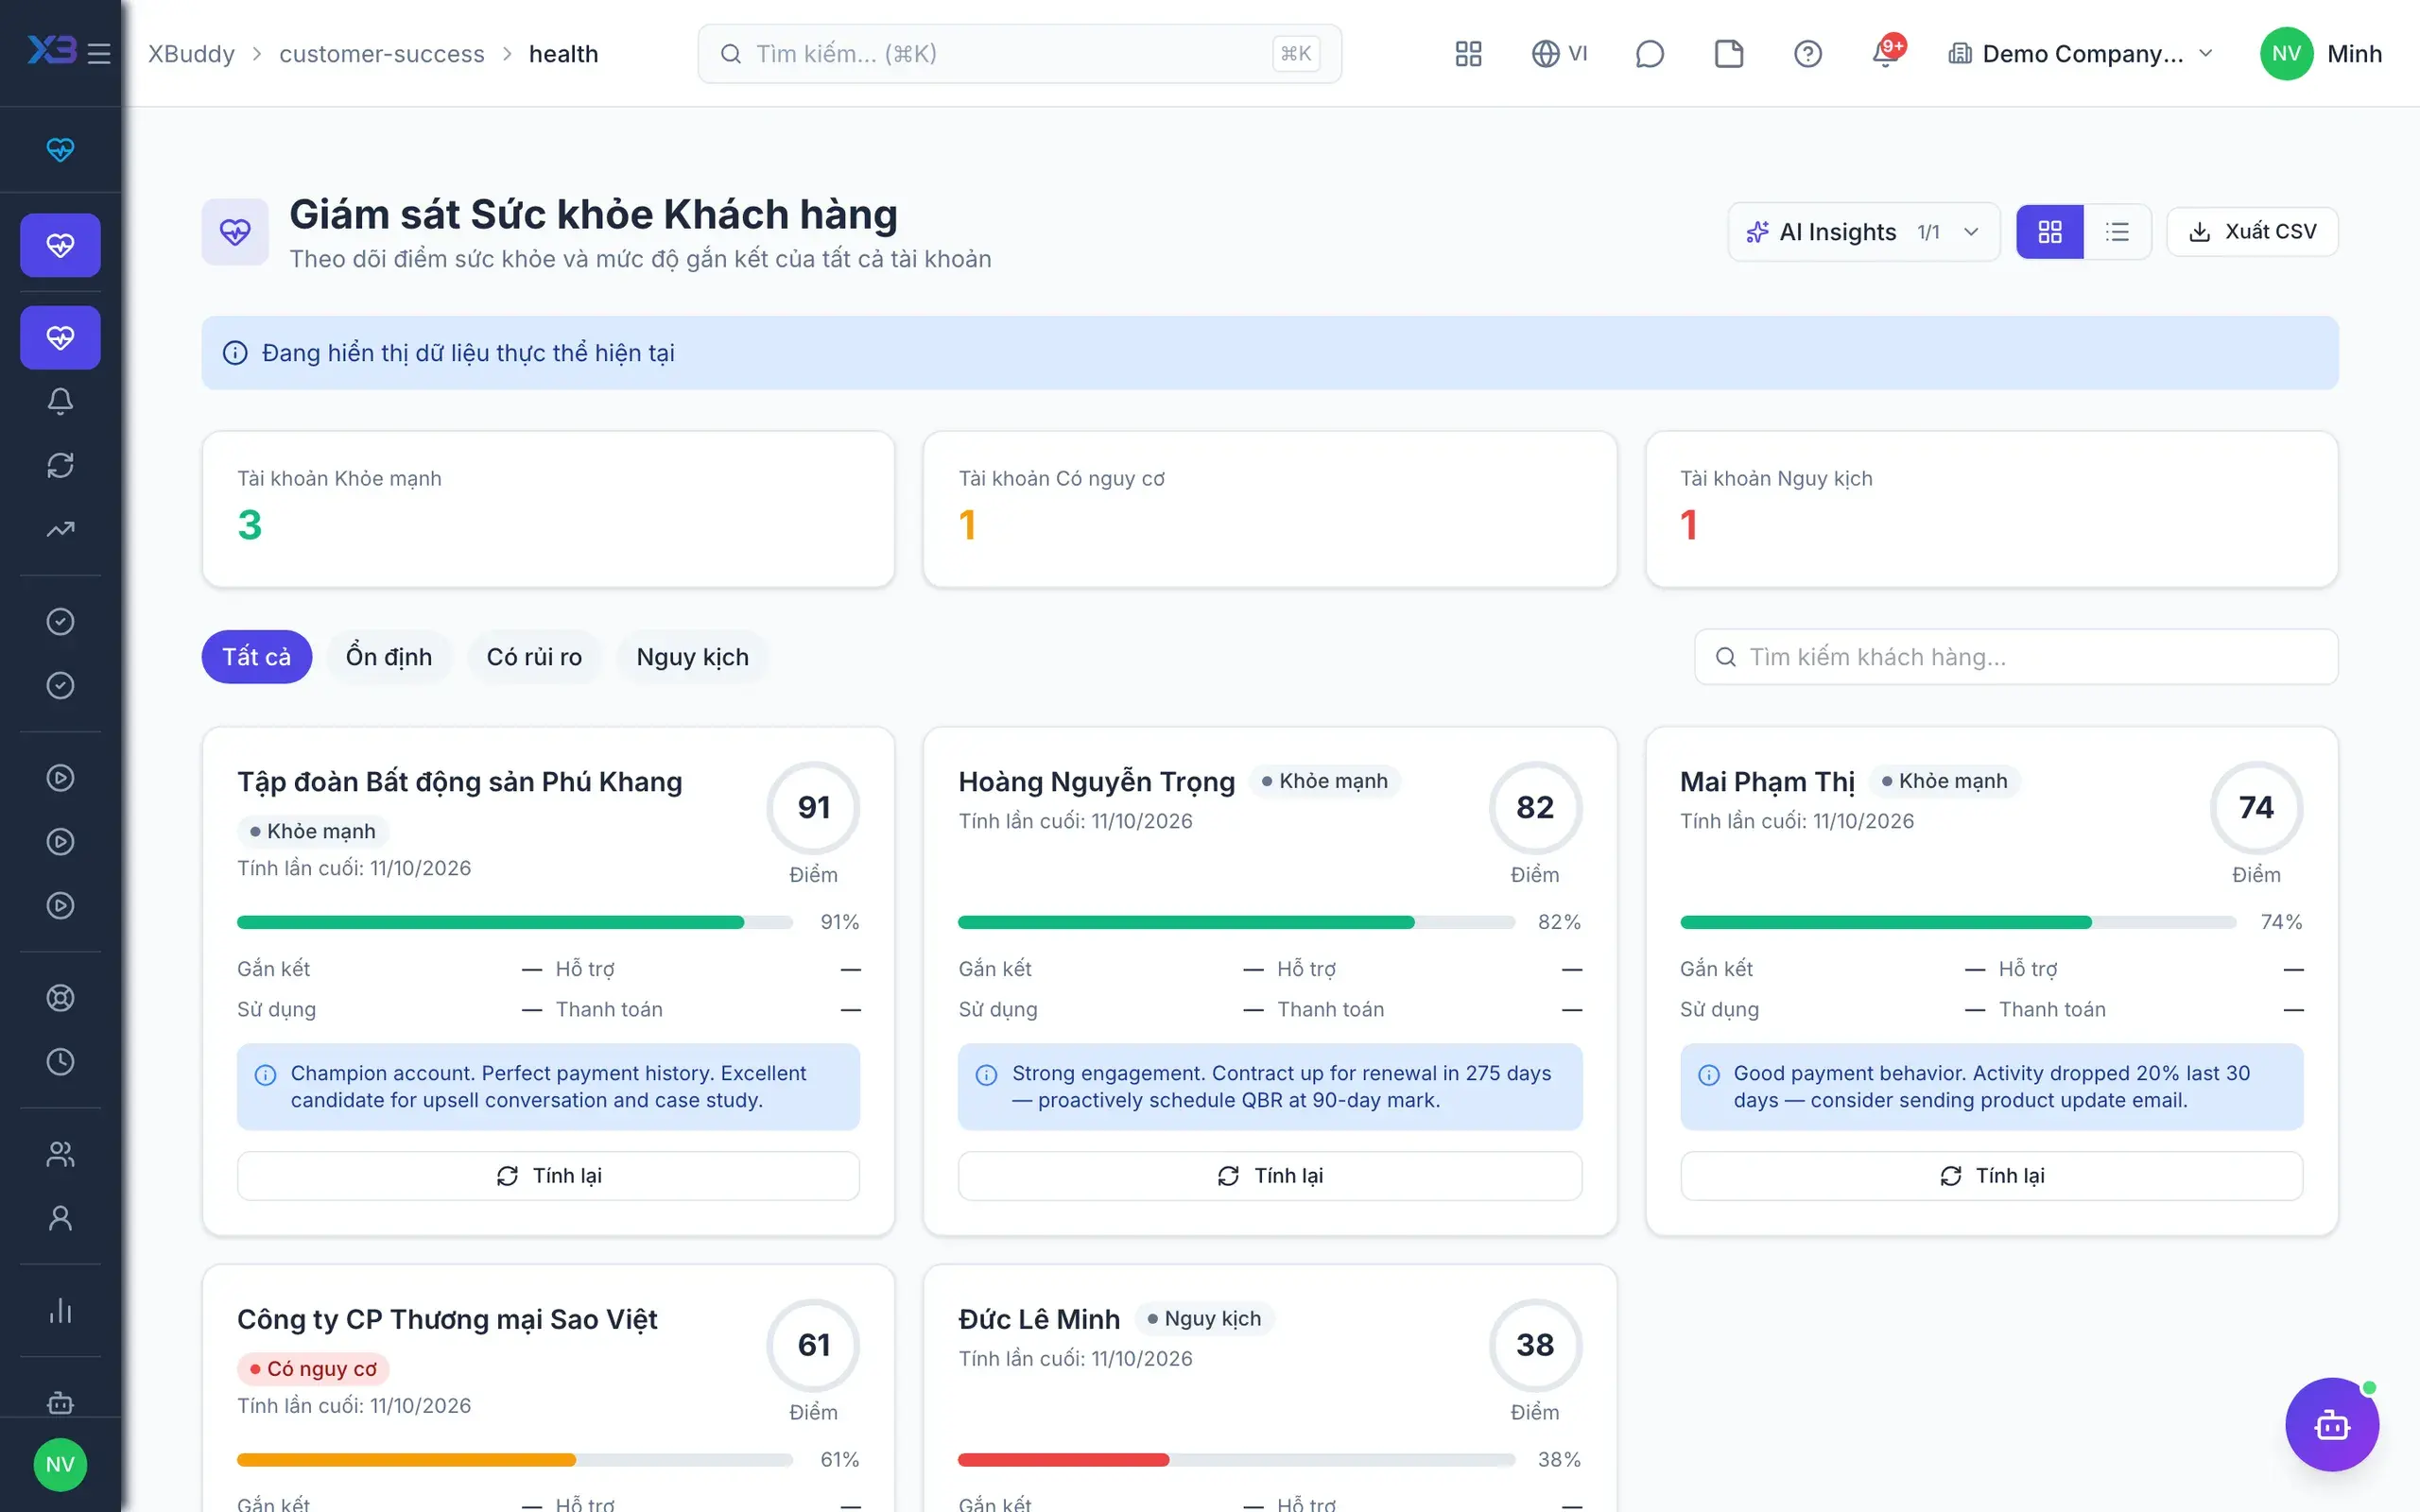Image resolution: width=2420 pixels, height=1512 pixels.
Task: Open the sidebar bar chart icon
Action: [60, 1310]
